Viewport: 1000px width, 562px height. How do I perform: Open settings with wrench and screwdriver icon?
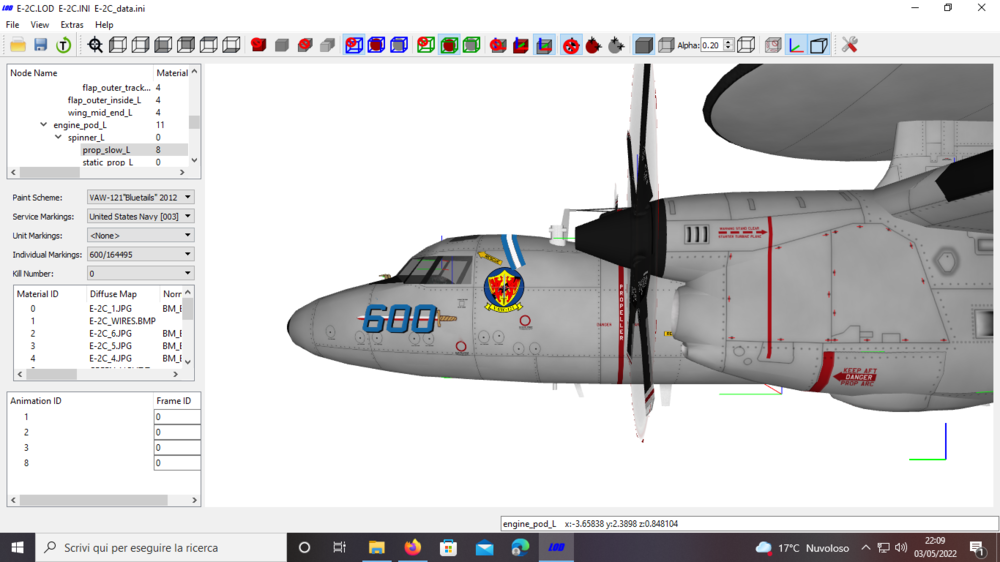point(849,45)
